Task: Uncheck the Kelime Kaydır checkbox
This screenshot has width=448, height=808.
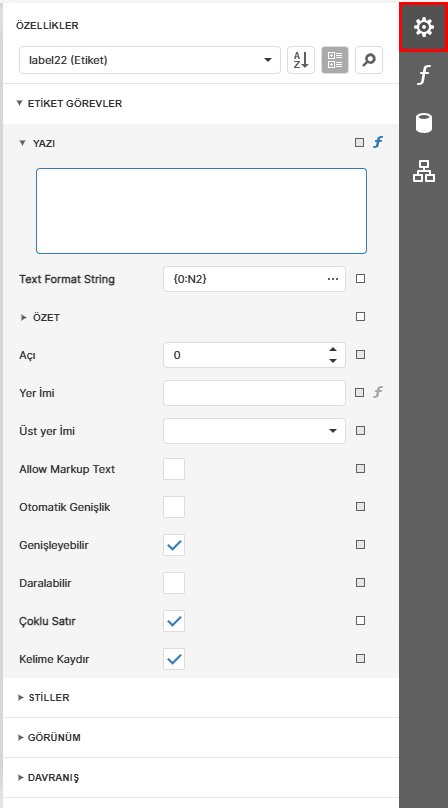Action: coord(174,659)
